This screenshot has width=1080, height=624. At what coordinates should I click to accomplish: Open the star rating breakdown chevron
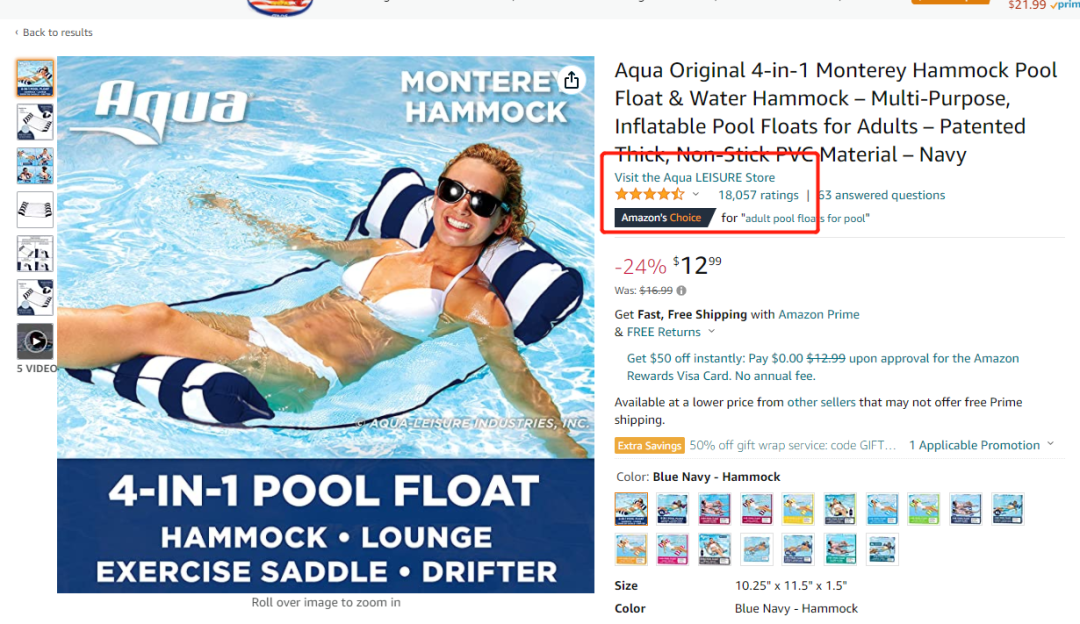pyautogui.click(x=696, y=194)
